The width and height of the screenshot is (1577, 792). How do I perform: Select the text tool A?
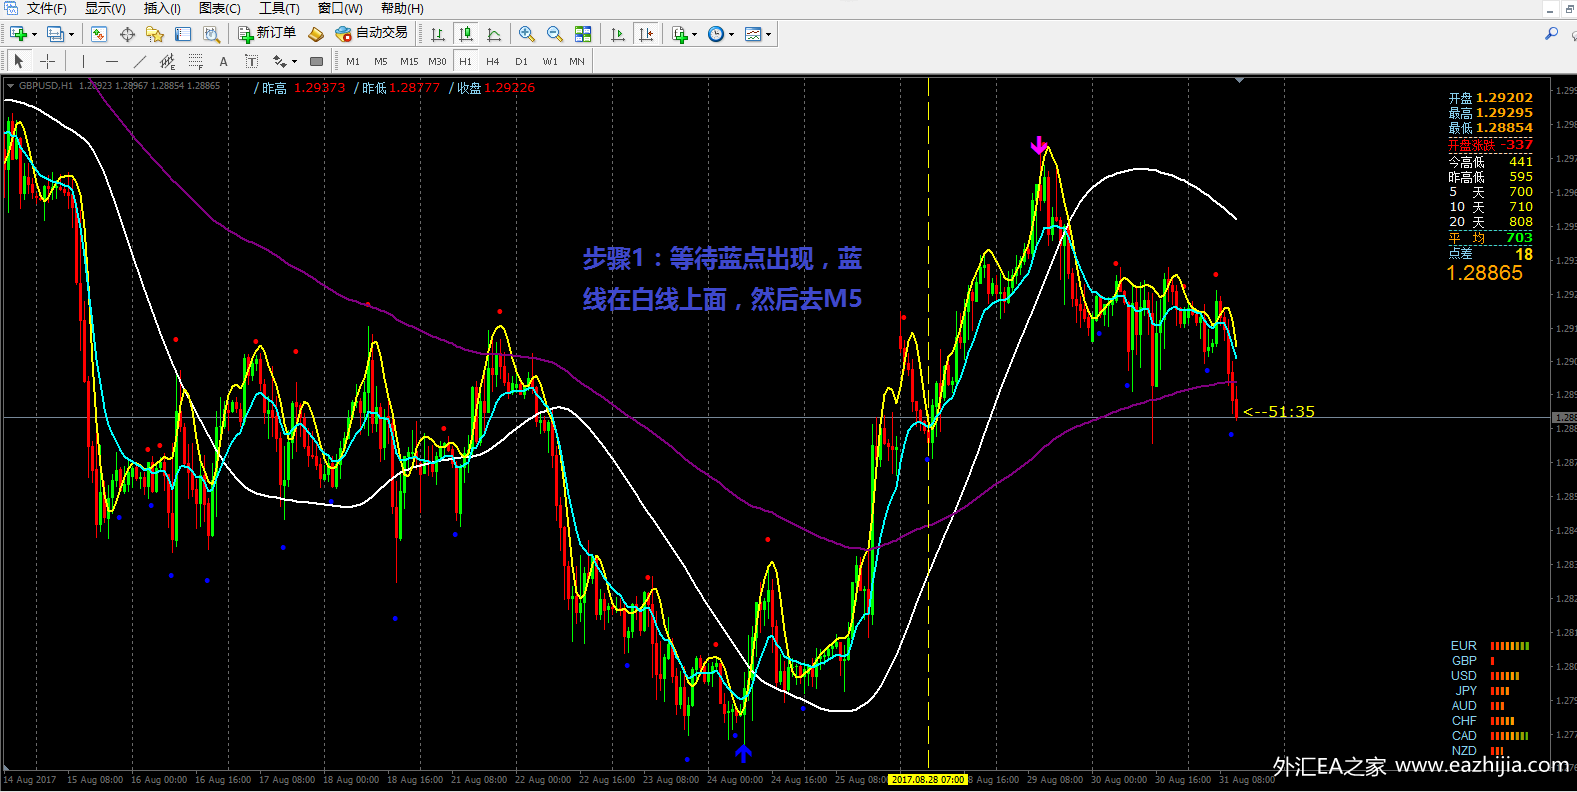pos(223,61)
